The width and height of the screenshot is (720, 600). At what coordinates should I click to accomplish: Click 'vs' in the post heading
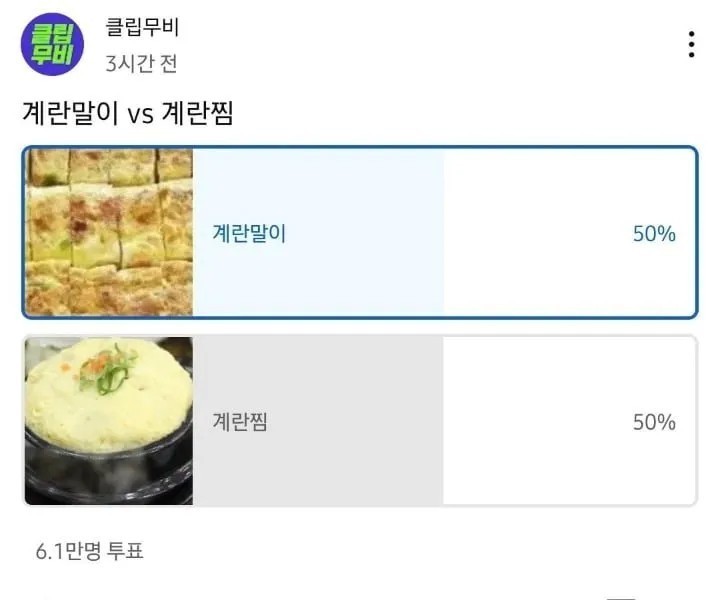tap(139, 115)
